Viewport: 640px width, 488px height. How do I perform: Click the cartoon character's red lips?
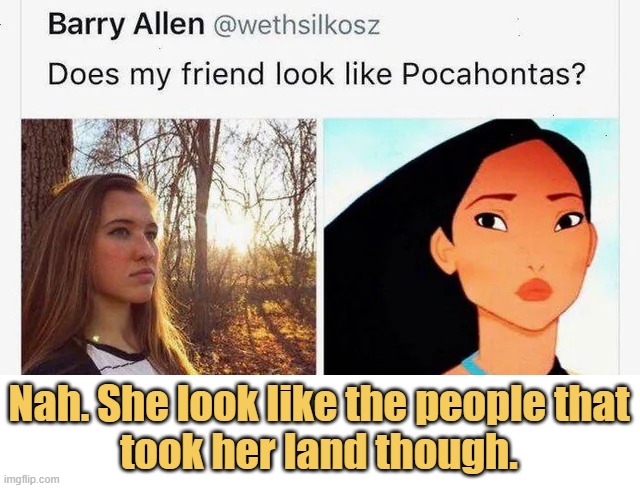tap(534, 289)
